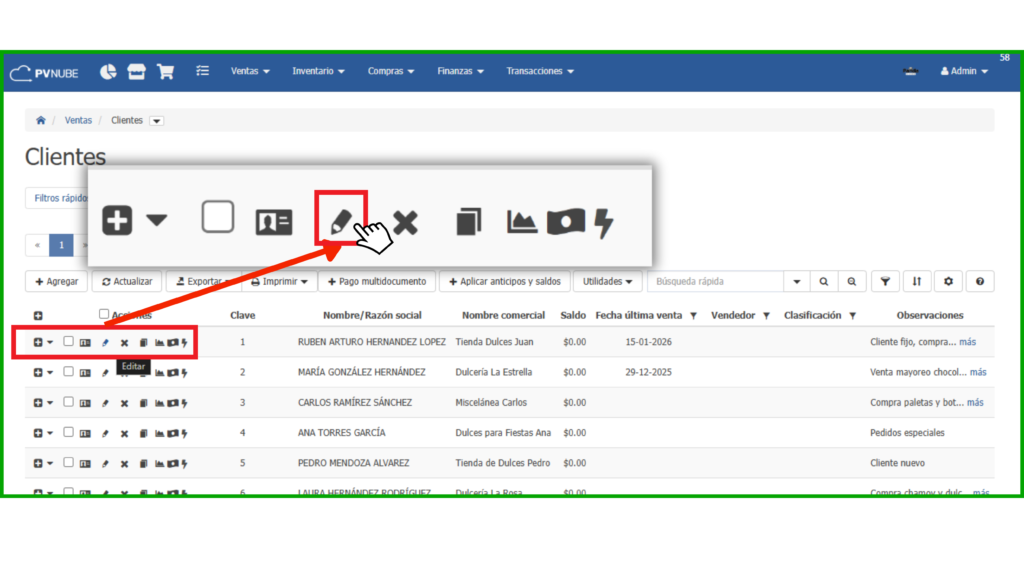Screen dimensions: 1024x576
Task: Click the funnel filter icon in toolbar
Action: tap(885, 282)
